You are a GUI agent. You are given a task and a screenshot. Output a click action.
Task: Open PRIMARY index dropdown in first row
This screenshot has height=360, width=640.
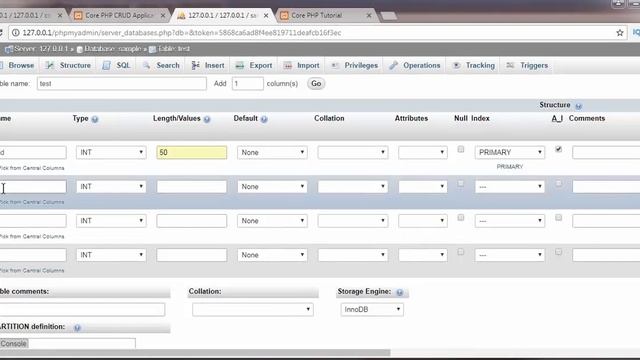509,152
